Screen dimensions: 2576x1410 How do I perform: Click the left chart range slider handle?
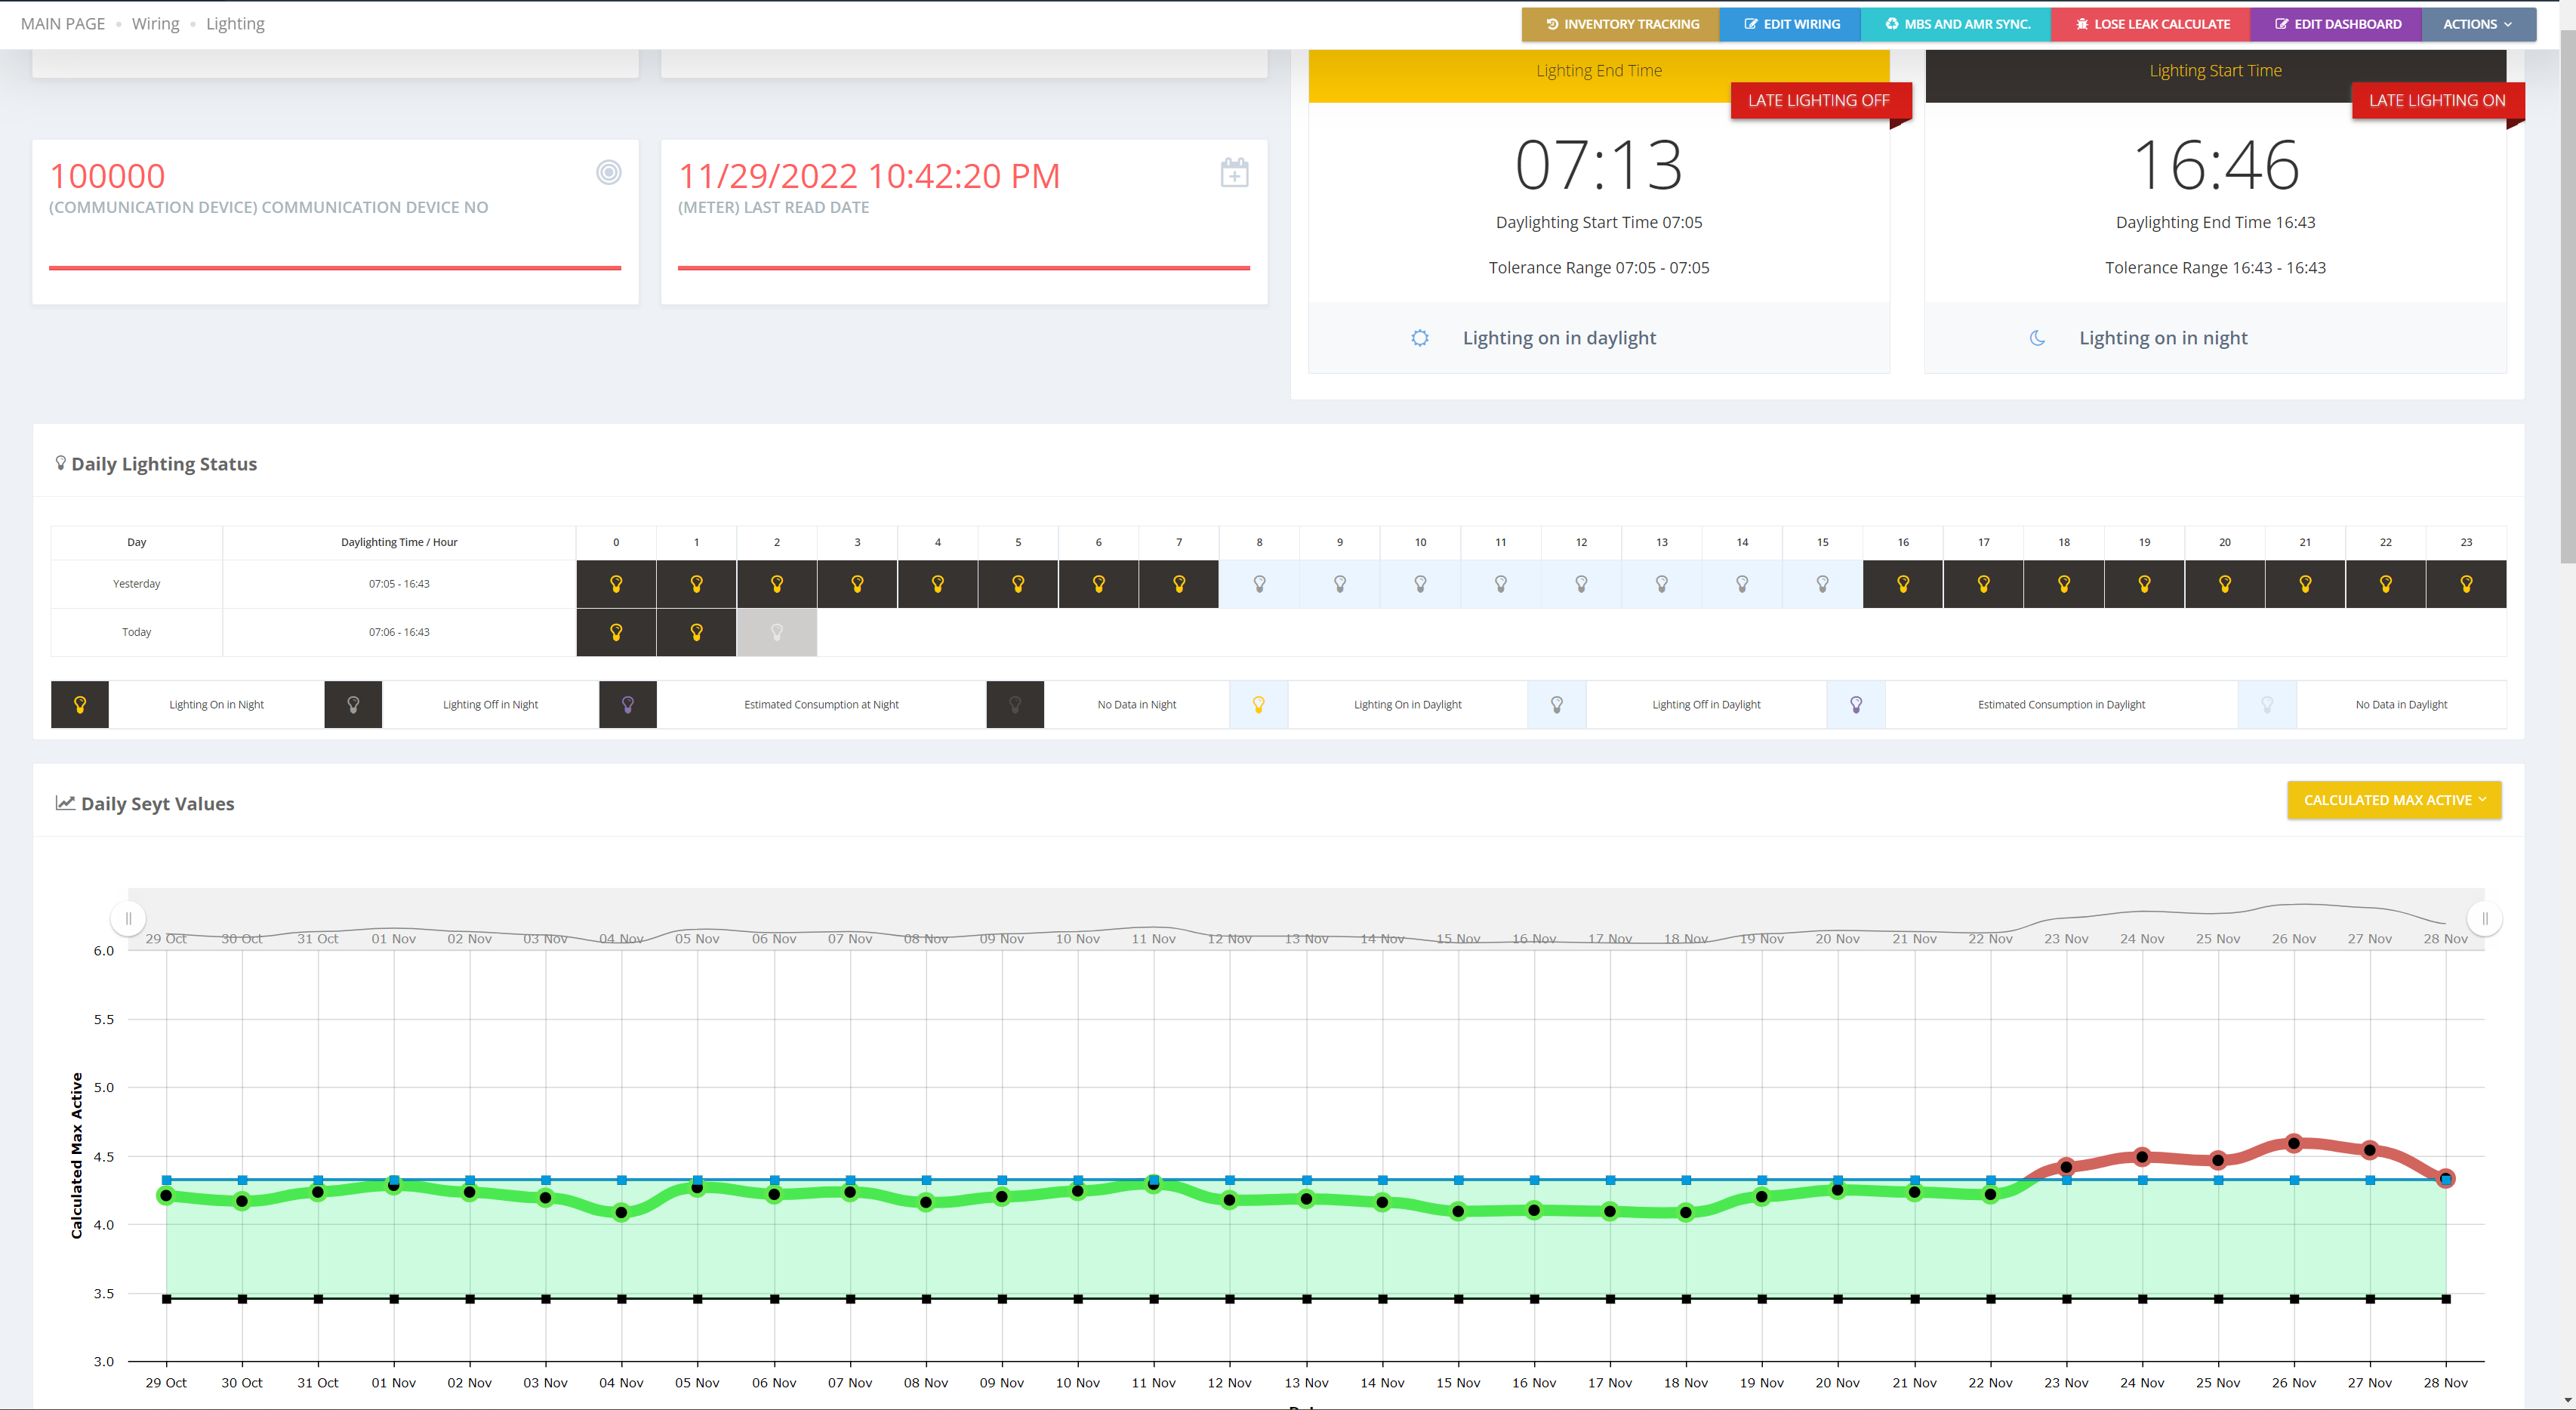[x=128, y=918]
